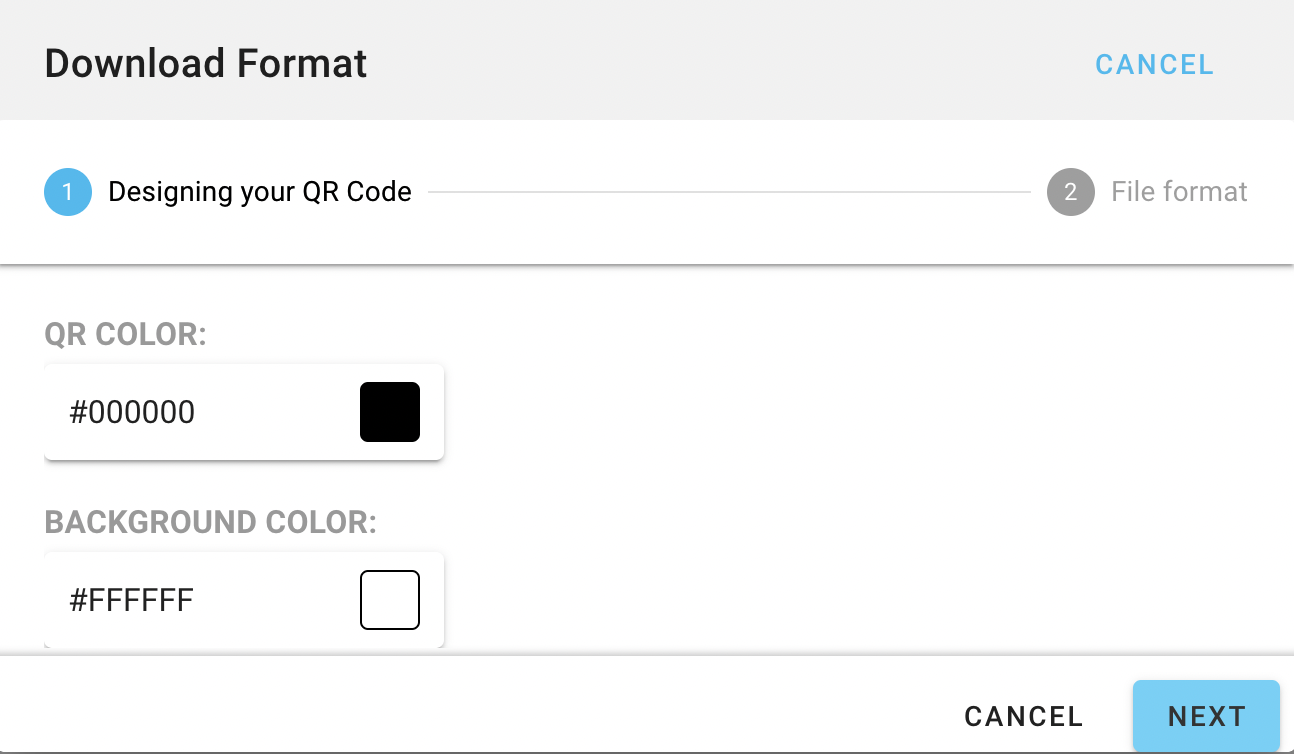The height and width of the screenshot is (754, 1294).
Task: Select the Designing your QR Code step
Action: (x=260, y=192)
